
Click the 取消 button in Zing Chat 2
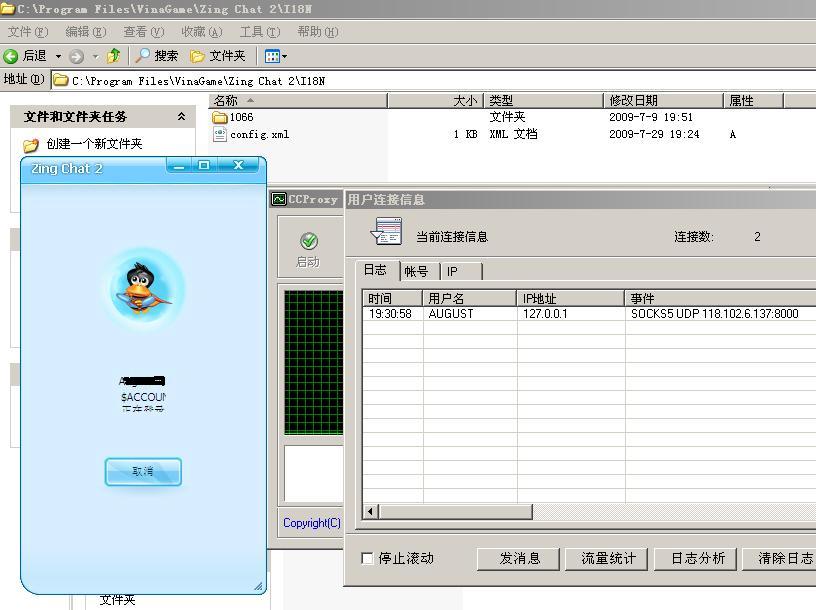click(143, 472)
